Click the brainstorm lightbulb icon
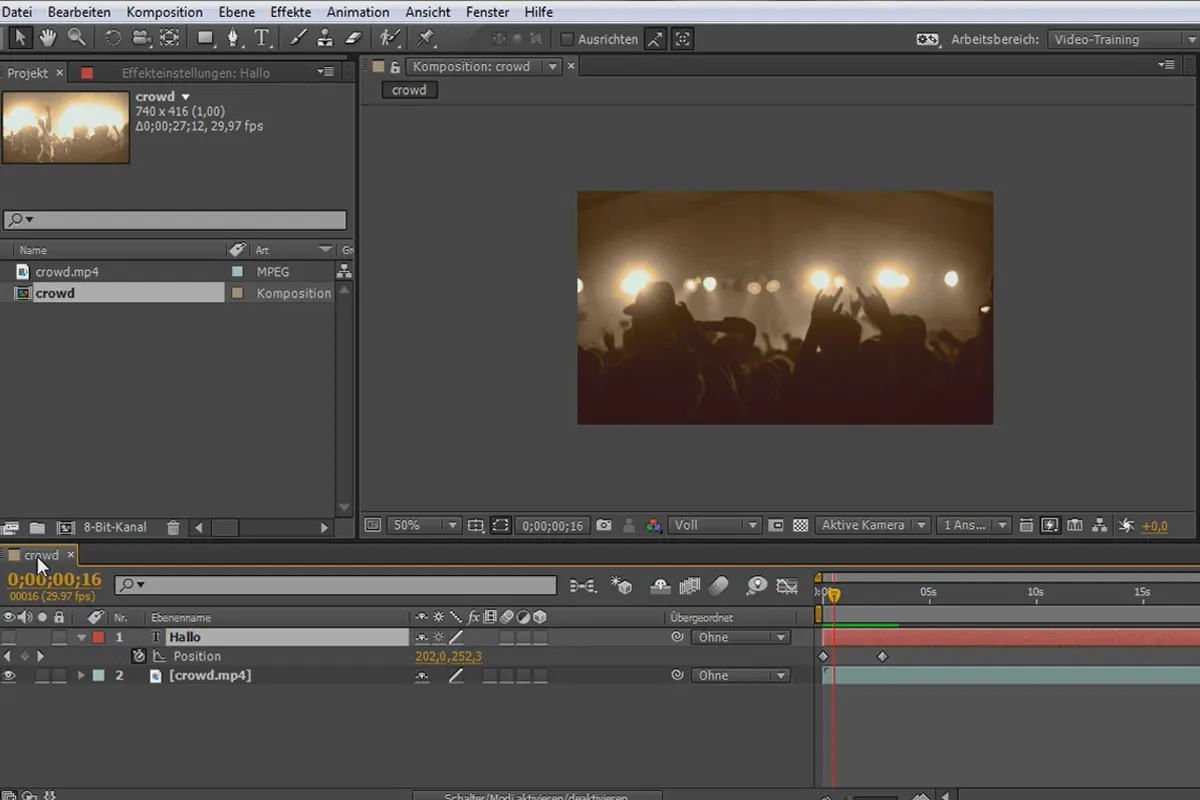The image size is (1200, 800). pos(757,585)
